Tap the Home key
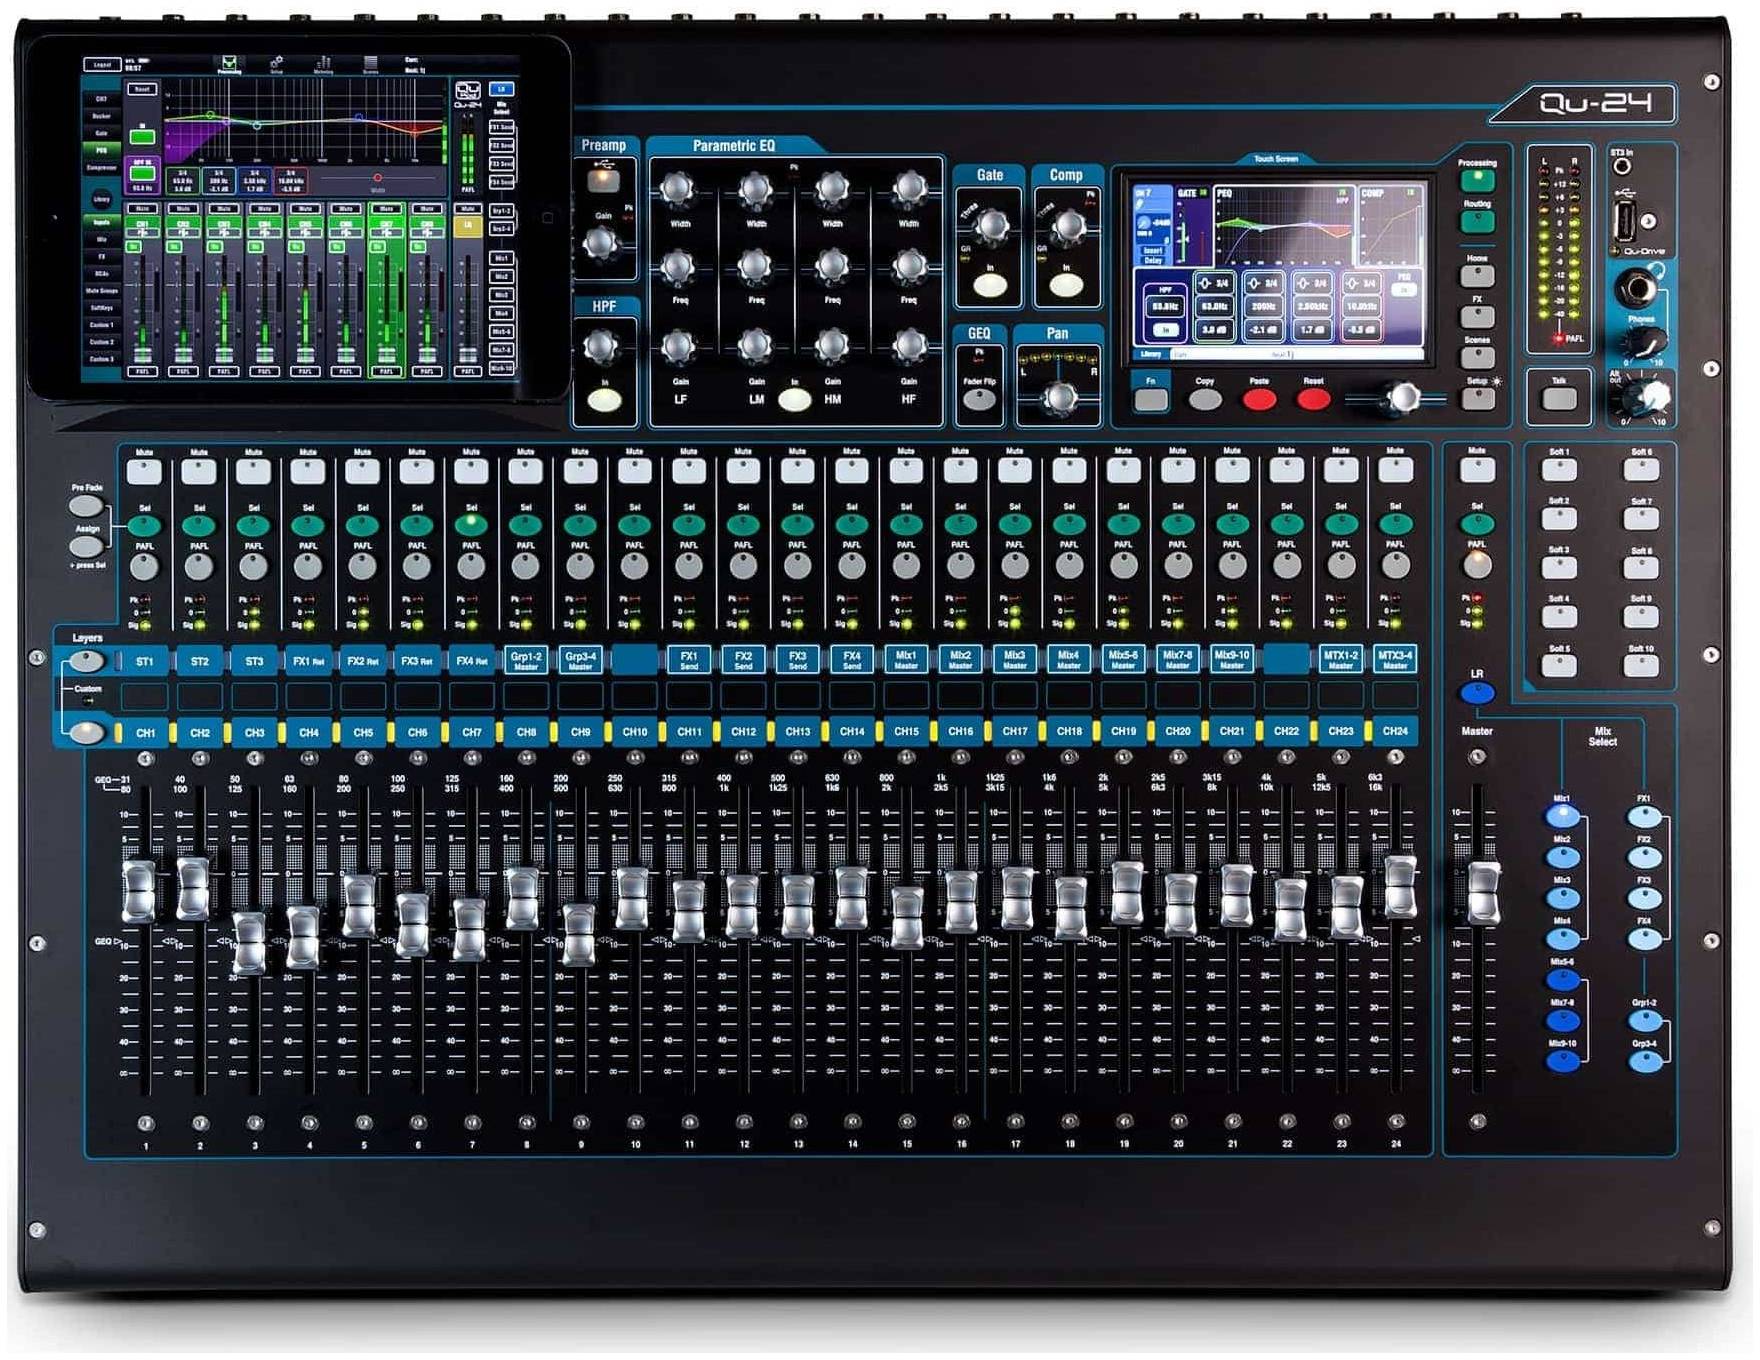This screenshot has height=1360, width=1760. point(1477,275)
